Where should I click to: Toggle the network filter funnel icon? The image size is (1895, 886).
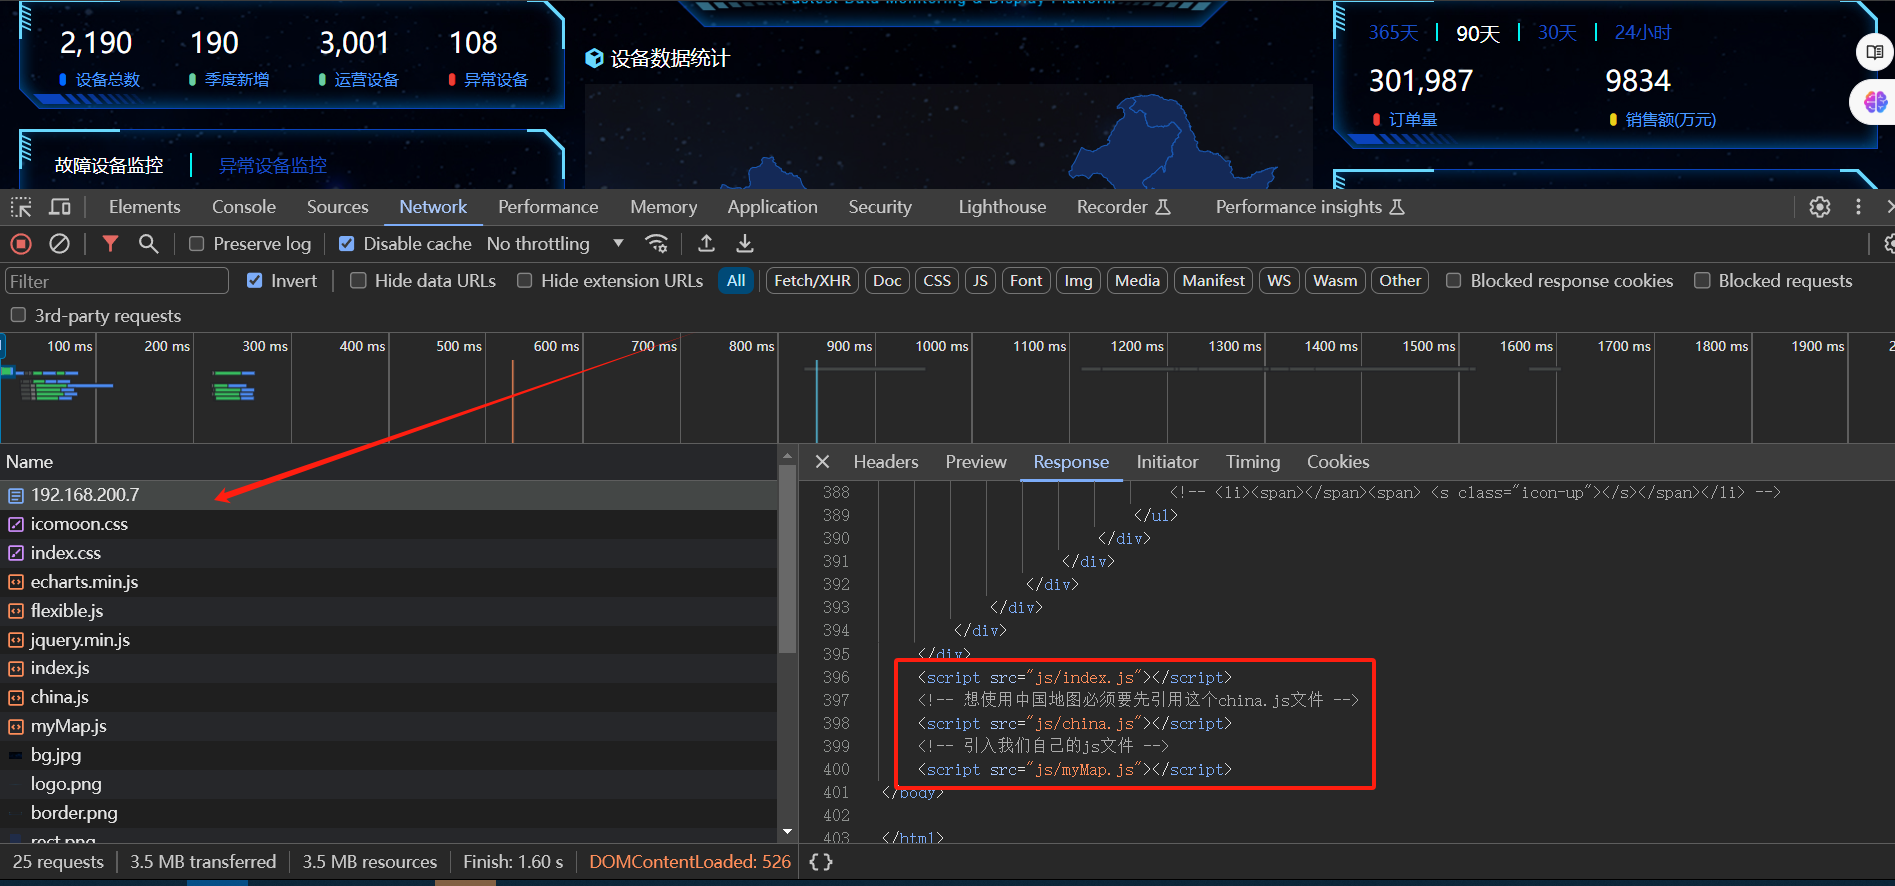(110, 243)
